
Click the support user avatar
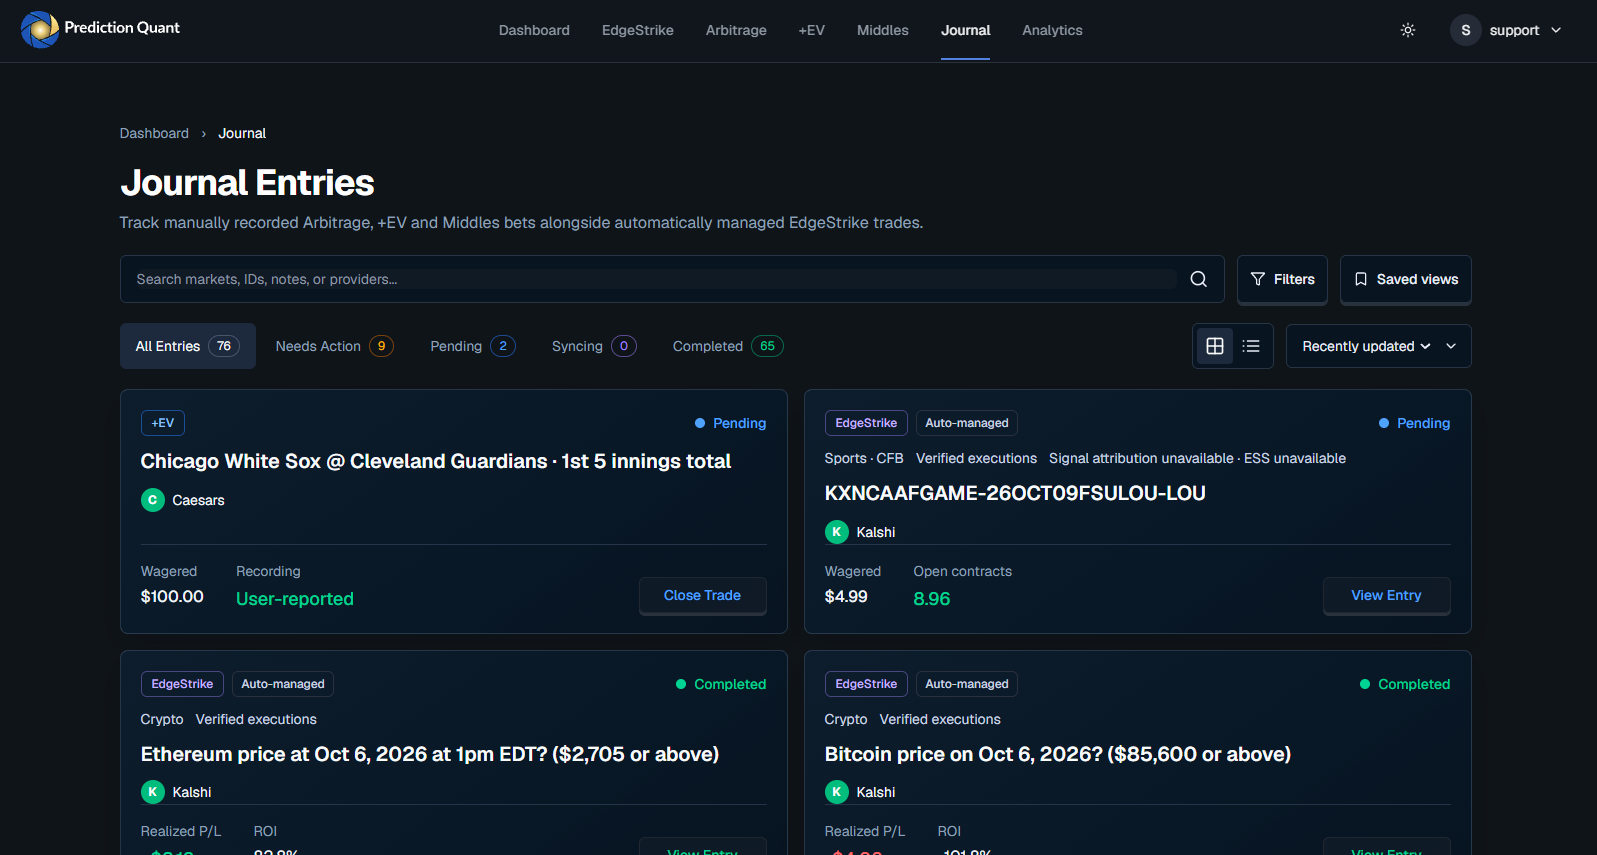pos(1465,30)
